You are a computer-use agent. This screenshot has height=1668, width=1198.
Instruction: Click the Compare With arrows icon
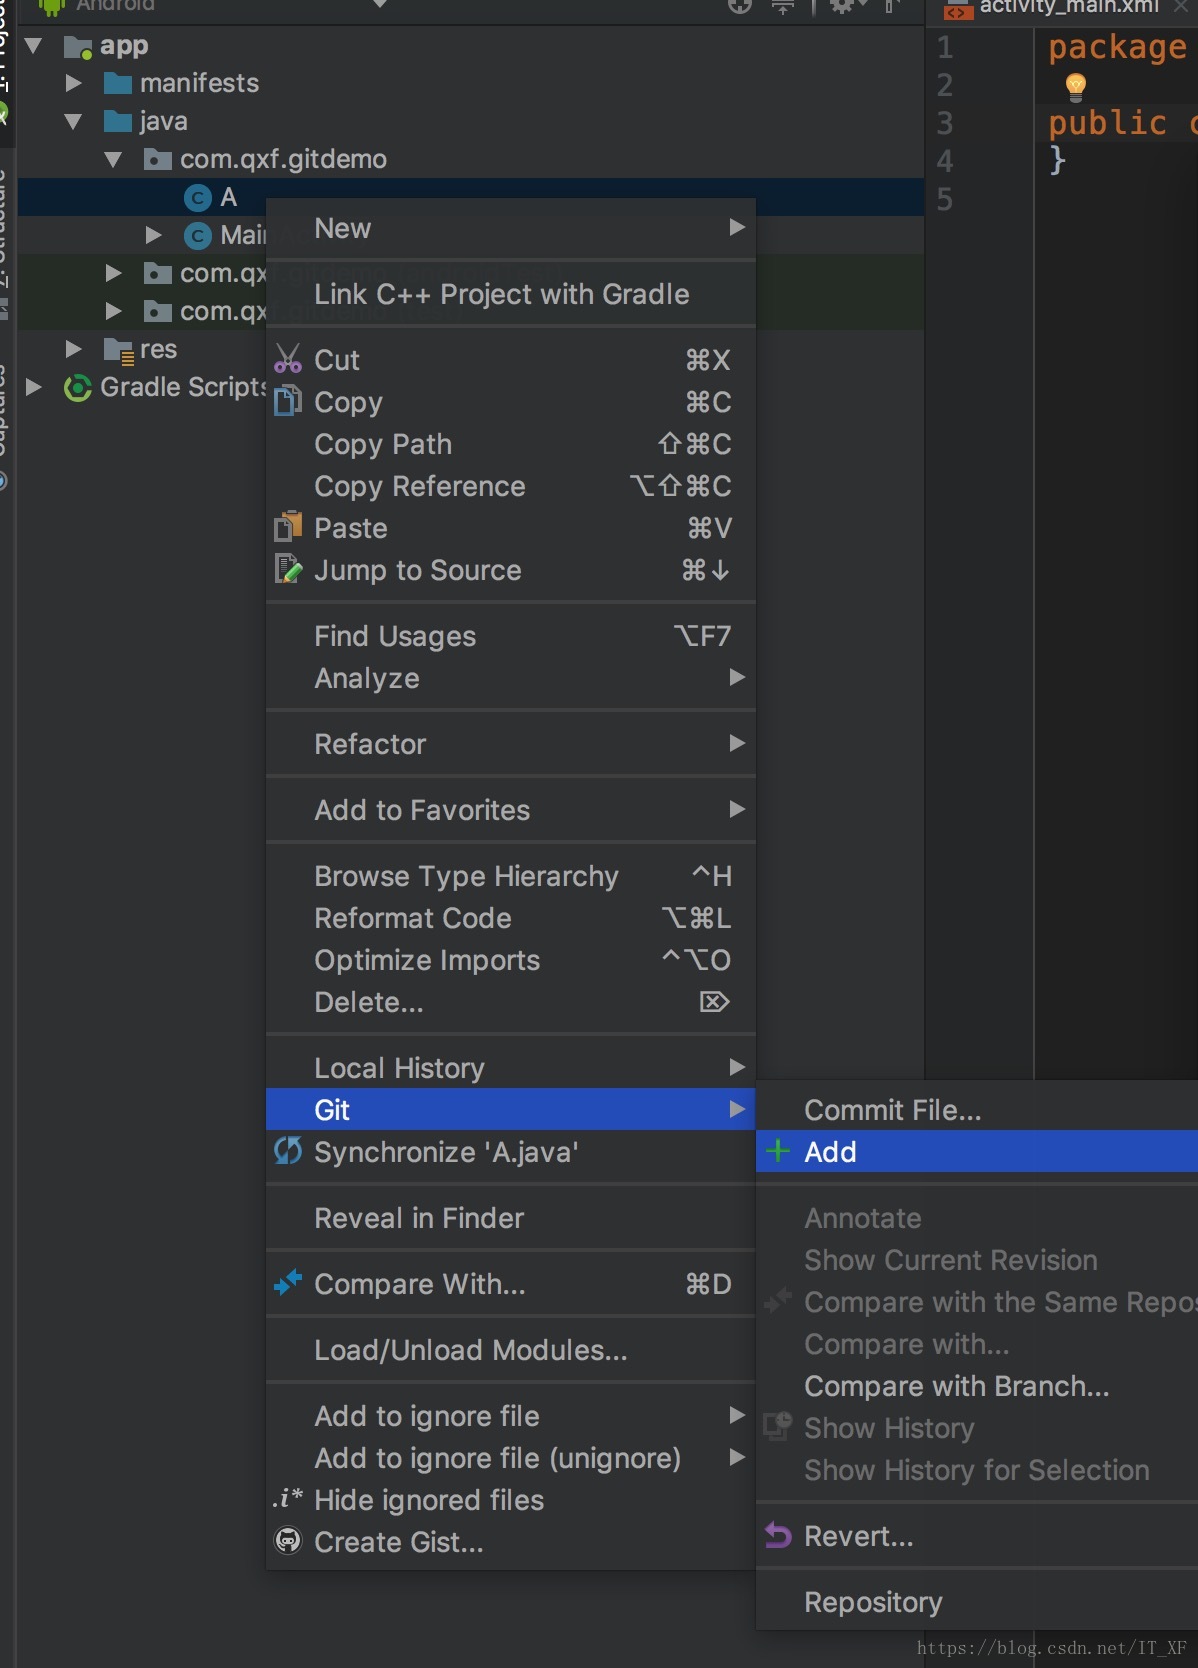pos(288,1283)
